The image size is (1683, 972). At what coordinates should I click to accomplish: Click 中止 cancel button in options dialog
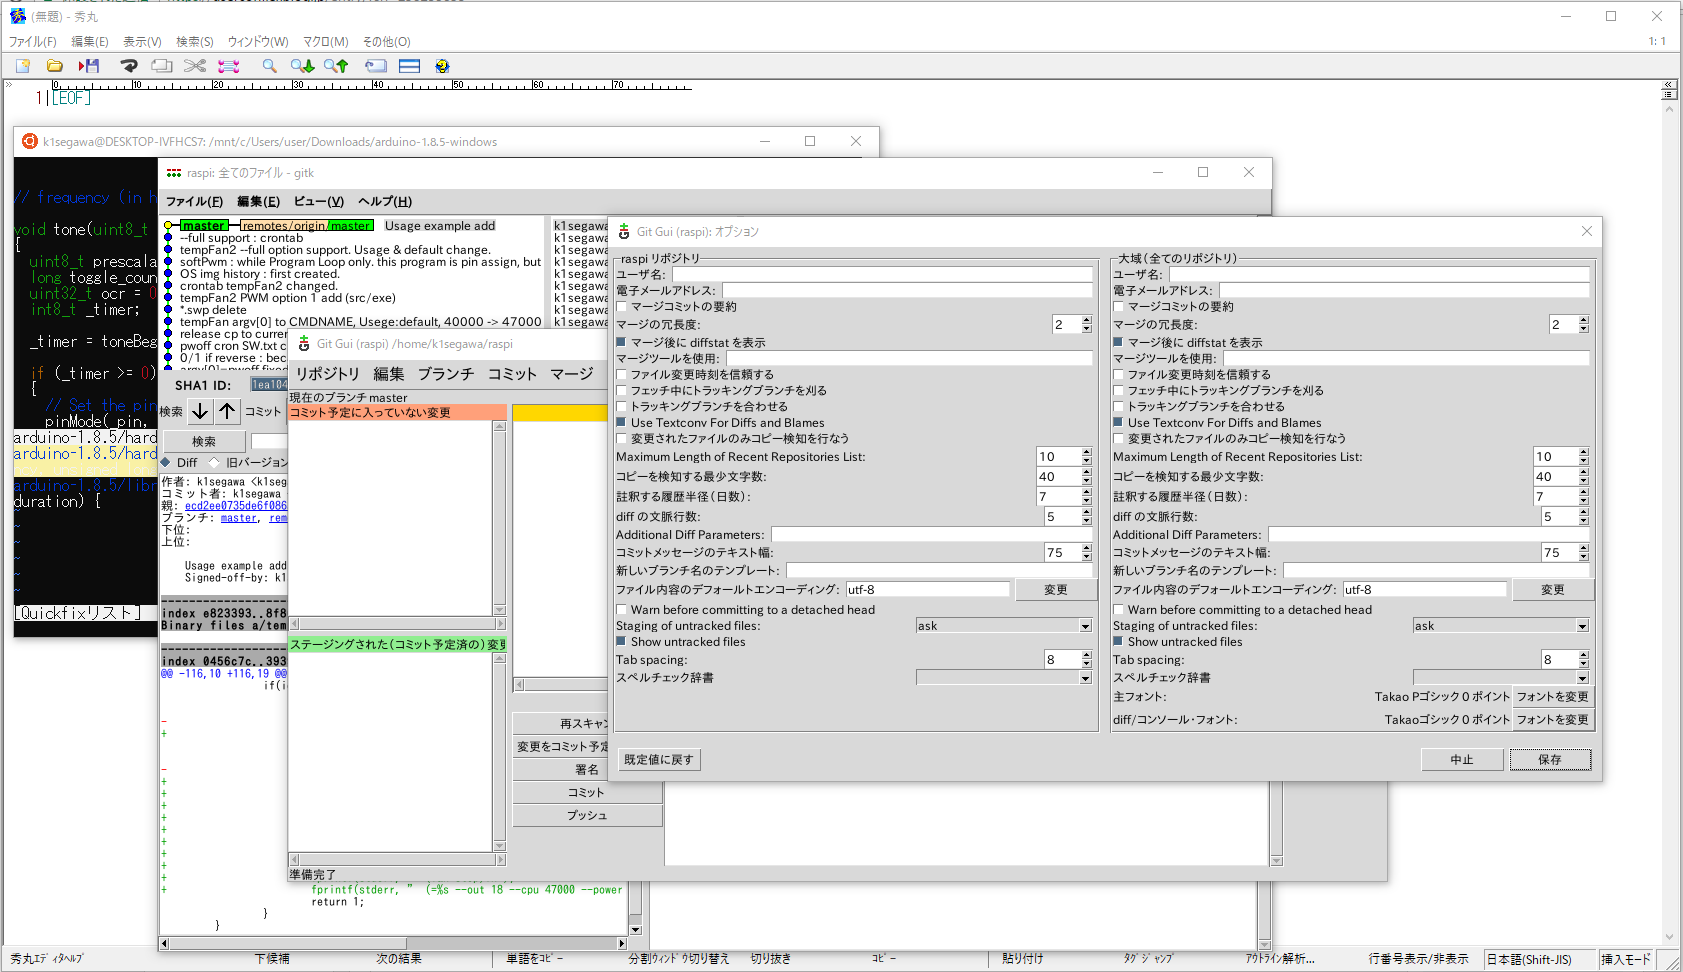(1462, 760)
